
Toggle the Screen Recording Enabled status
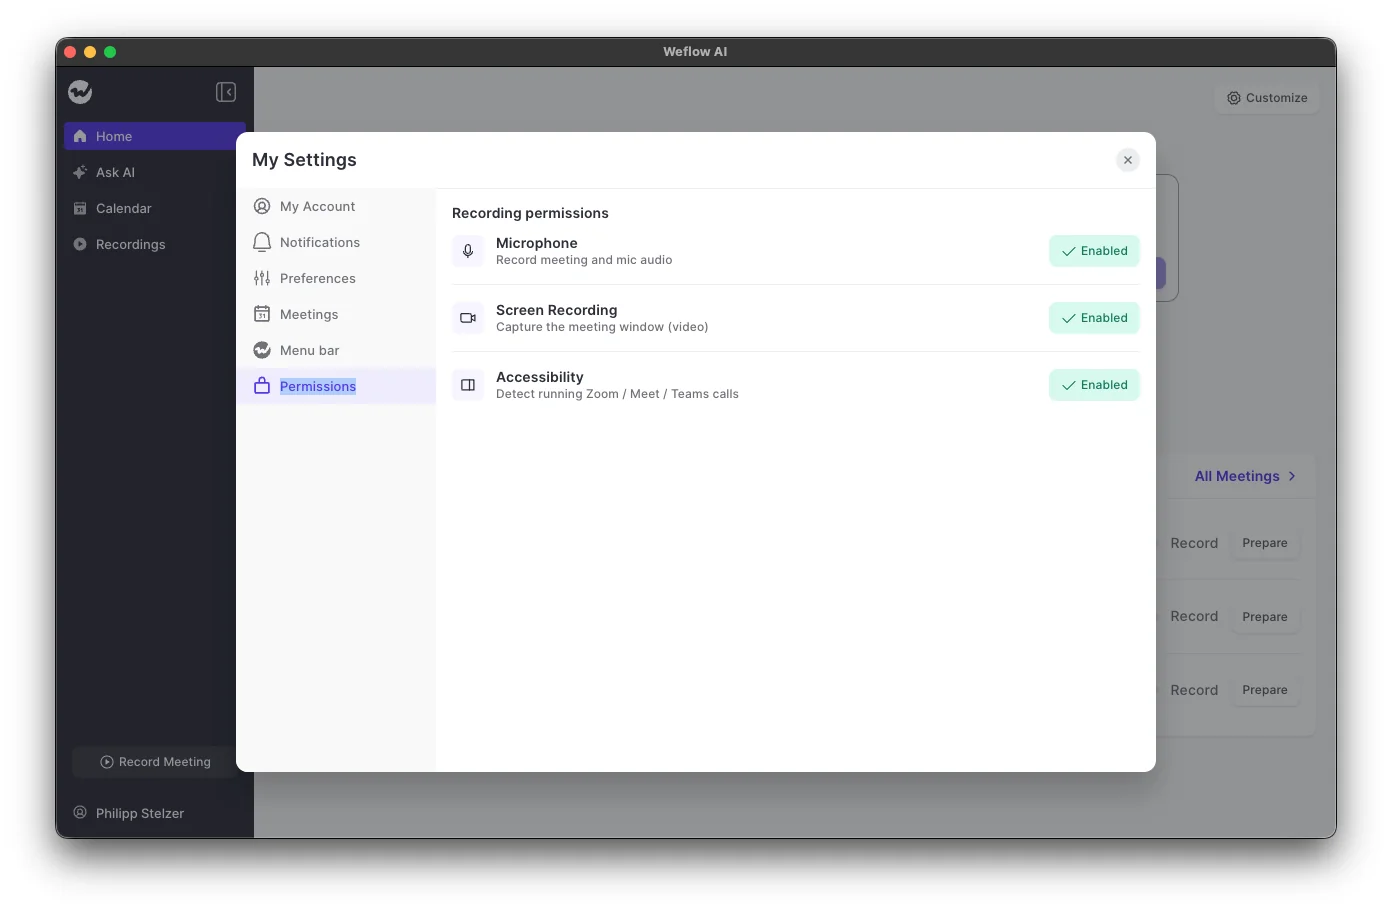coord(1094,318)
